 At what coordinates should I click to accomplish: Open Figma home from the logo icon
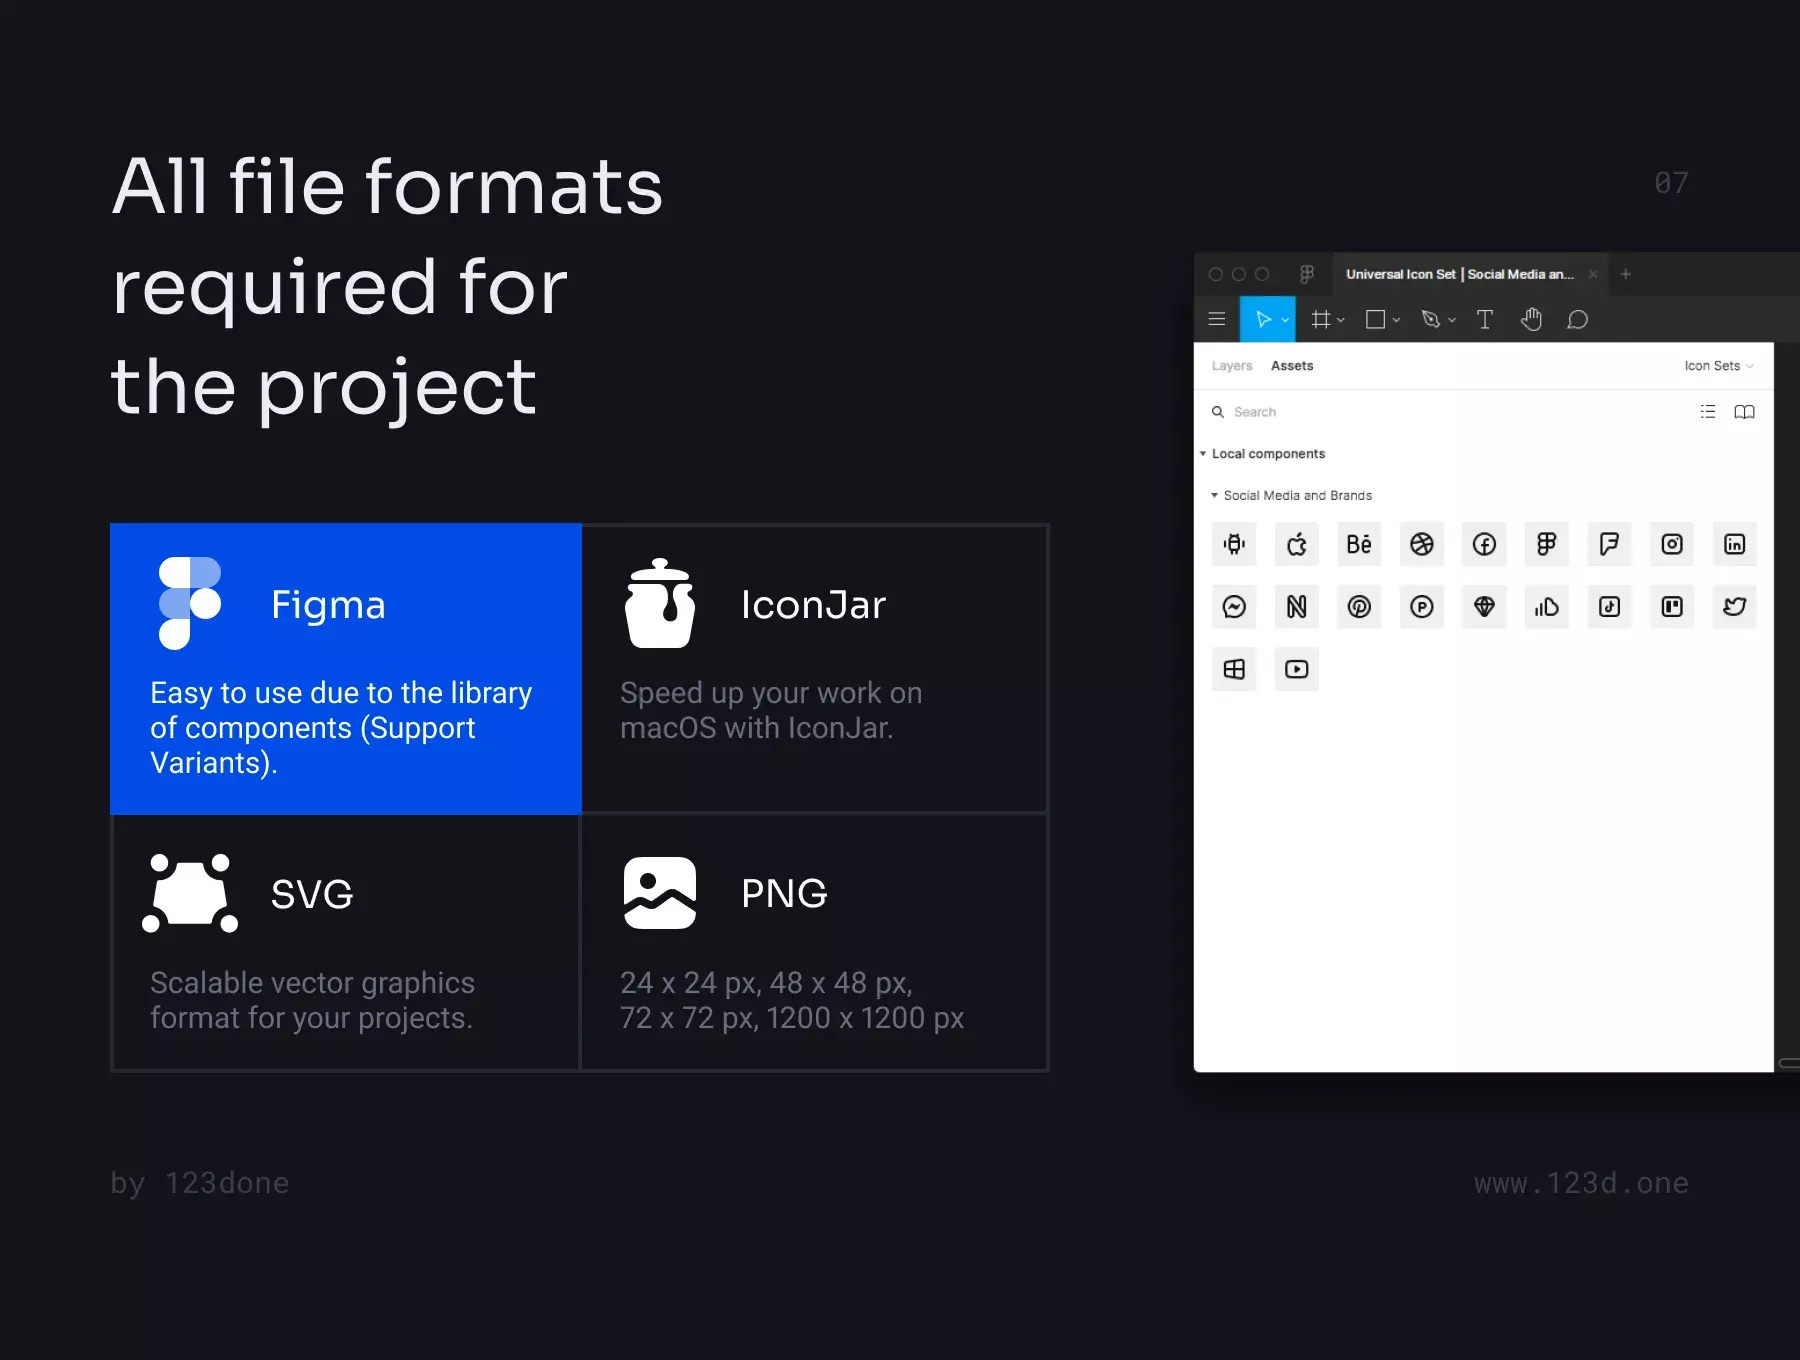1307,274
